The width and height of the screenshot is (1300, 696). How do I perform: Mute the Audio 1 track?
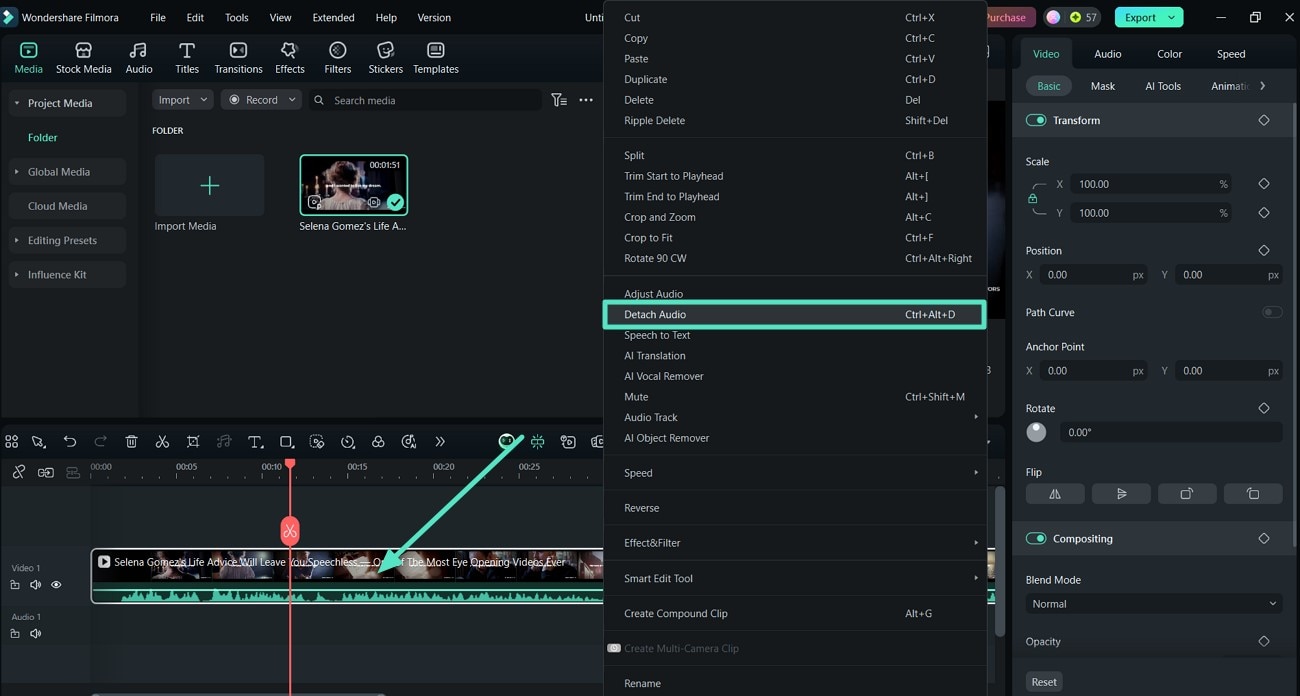point(35,634)
